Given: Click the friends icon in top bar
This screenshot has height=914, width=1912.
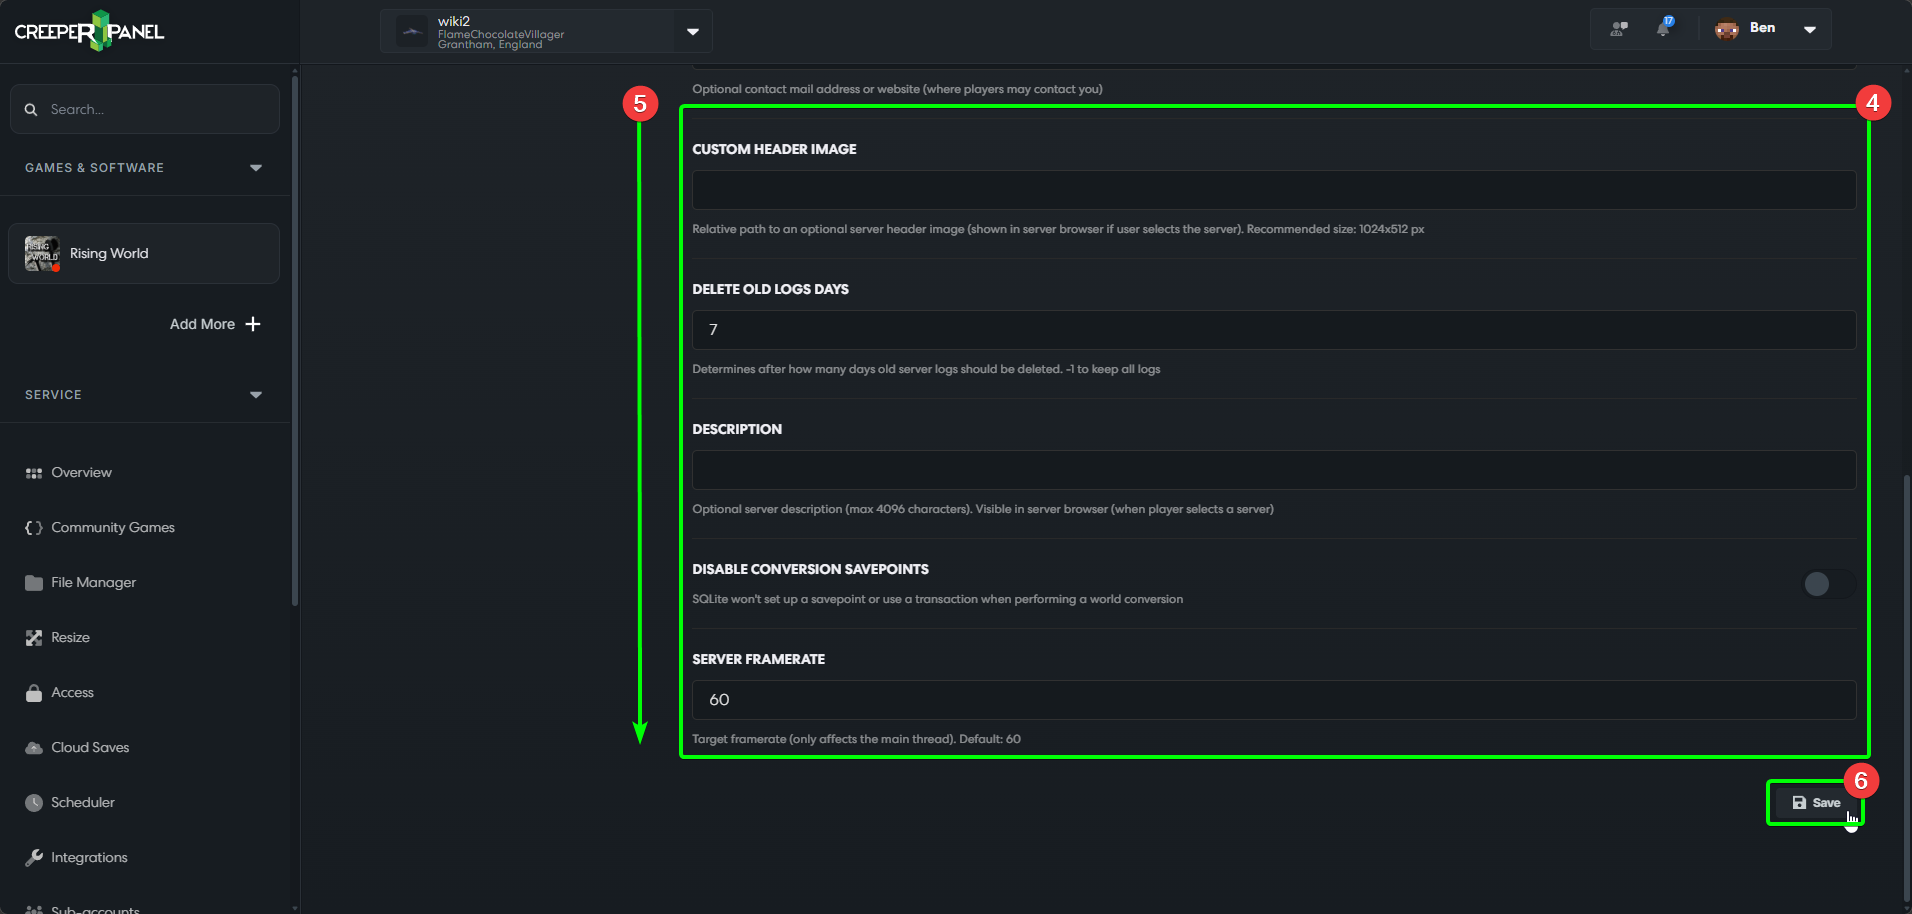Looking at the screenshot, I should tap(1619, 29).
